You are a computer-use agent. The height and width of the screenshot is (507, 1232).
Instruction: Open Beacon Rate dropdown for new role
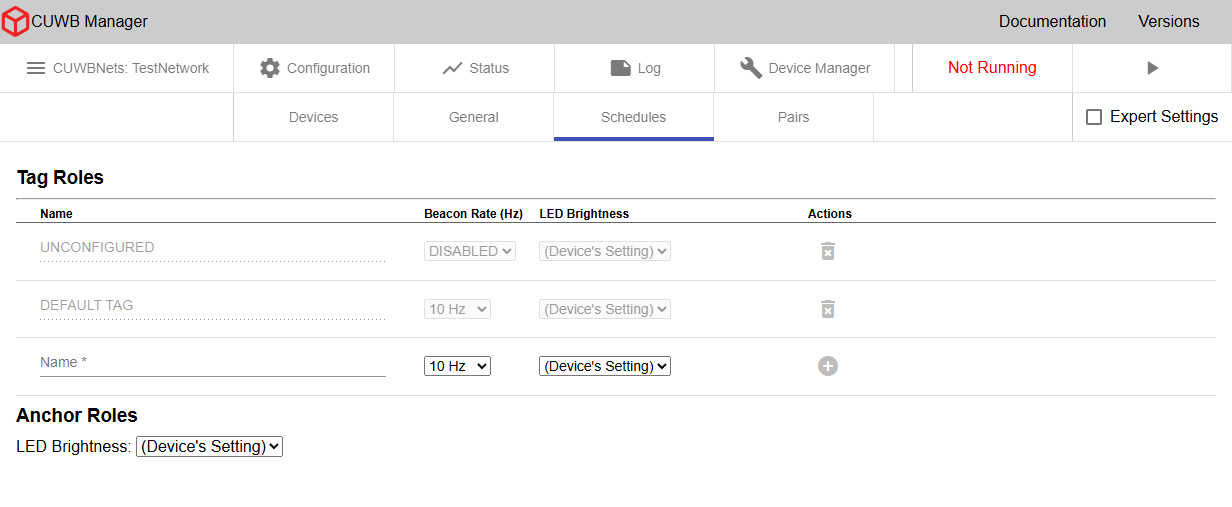click(457, 366)
